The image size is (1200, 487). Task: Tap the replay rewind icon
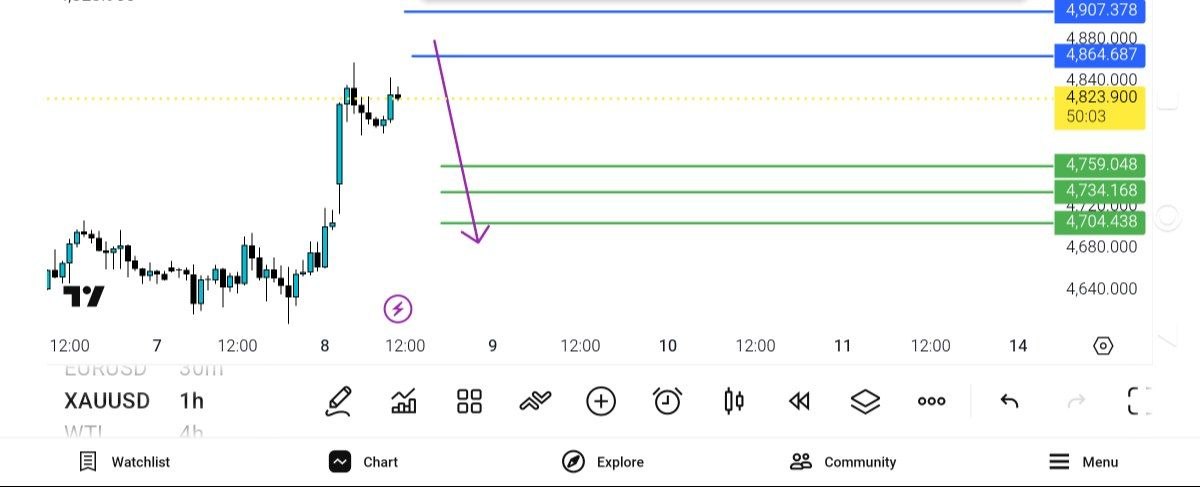coord(798,401)
